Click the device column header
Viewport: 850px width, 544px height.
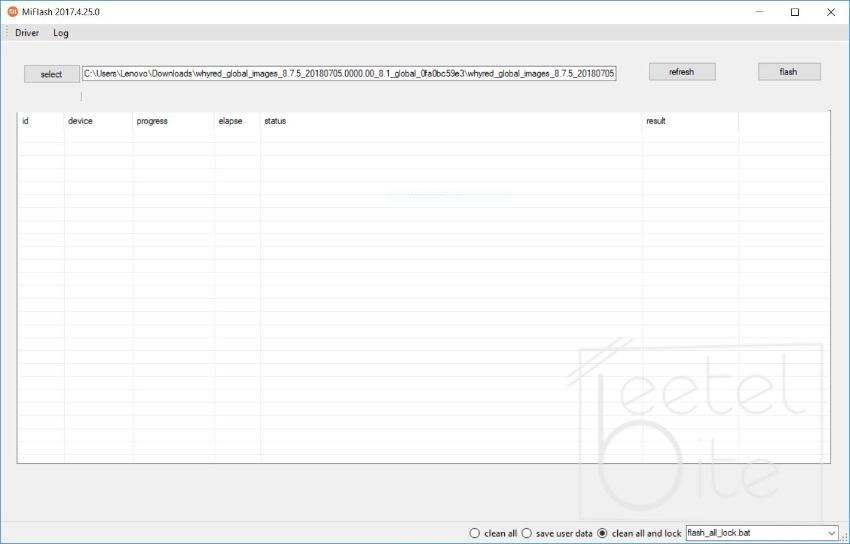(x=99, y=121)
